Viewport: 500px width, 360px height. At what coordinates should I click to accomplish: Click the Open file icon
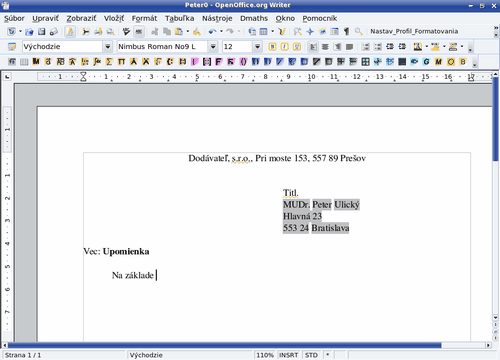click(x=29, y=32)
